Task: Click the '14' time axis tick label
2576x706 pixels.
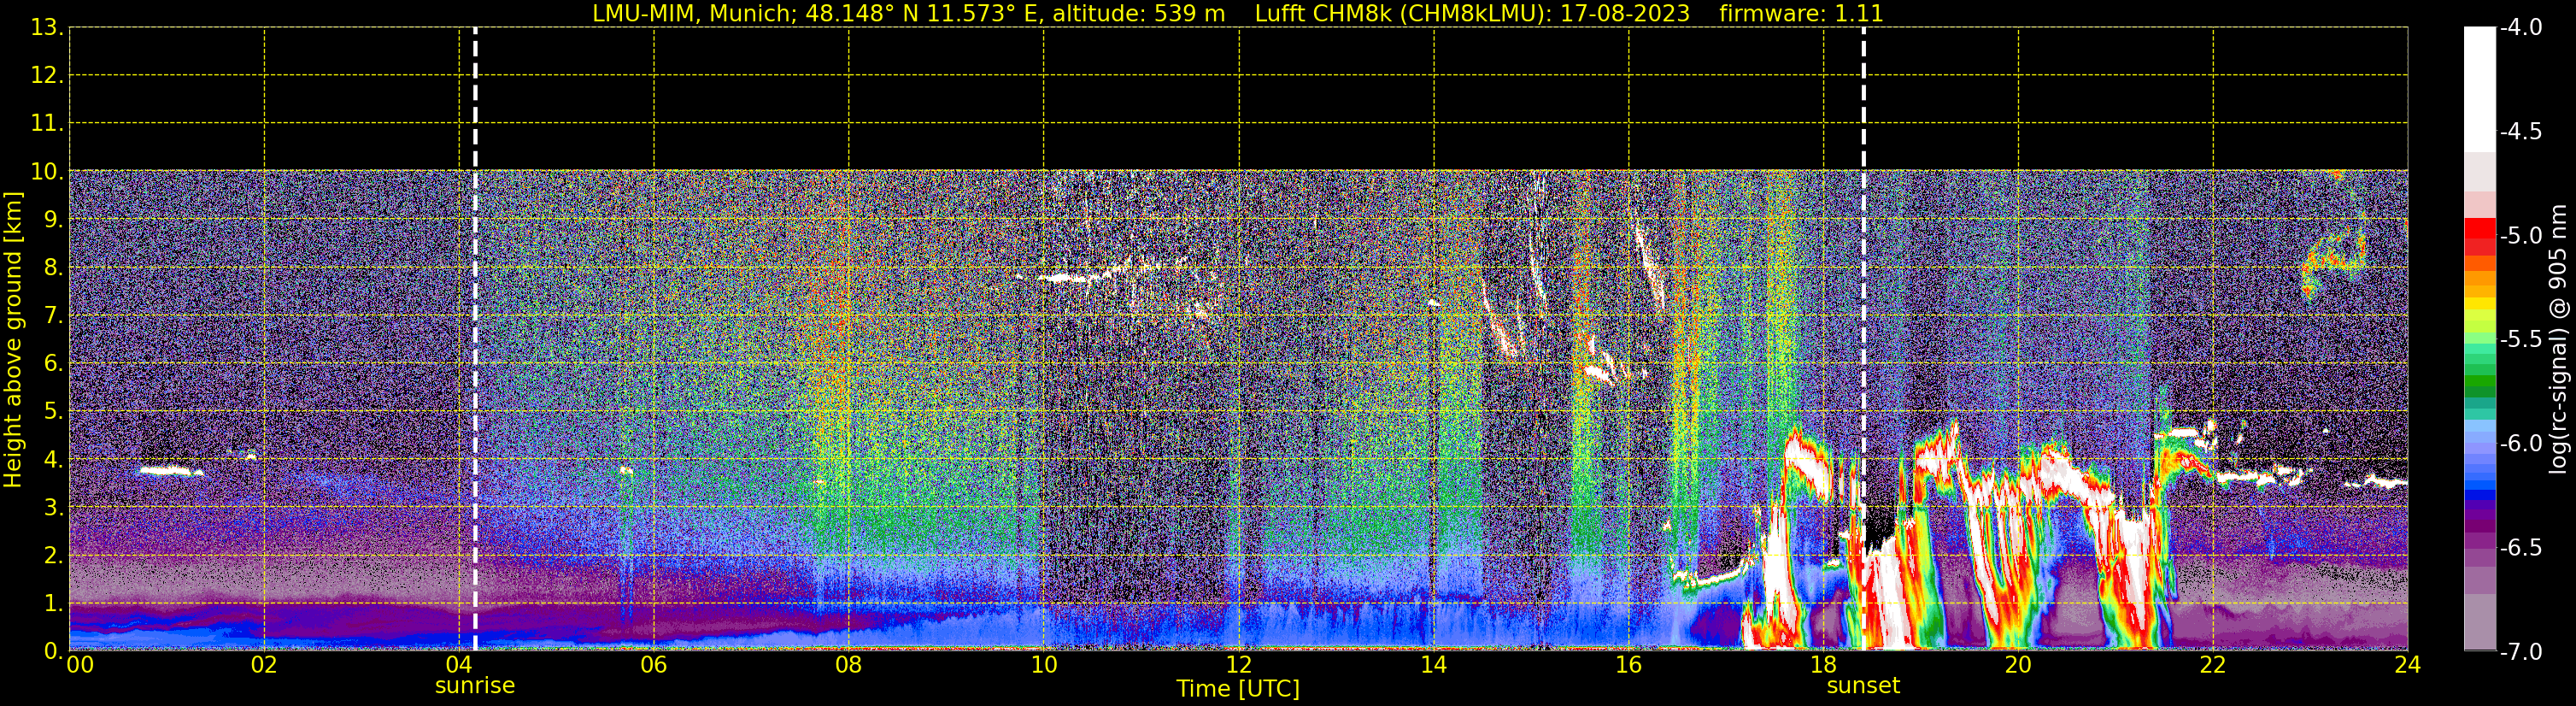Action: click(x=1434, y=666)
